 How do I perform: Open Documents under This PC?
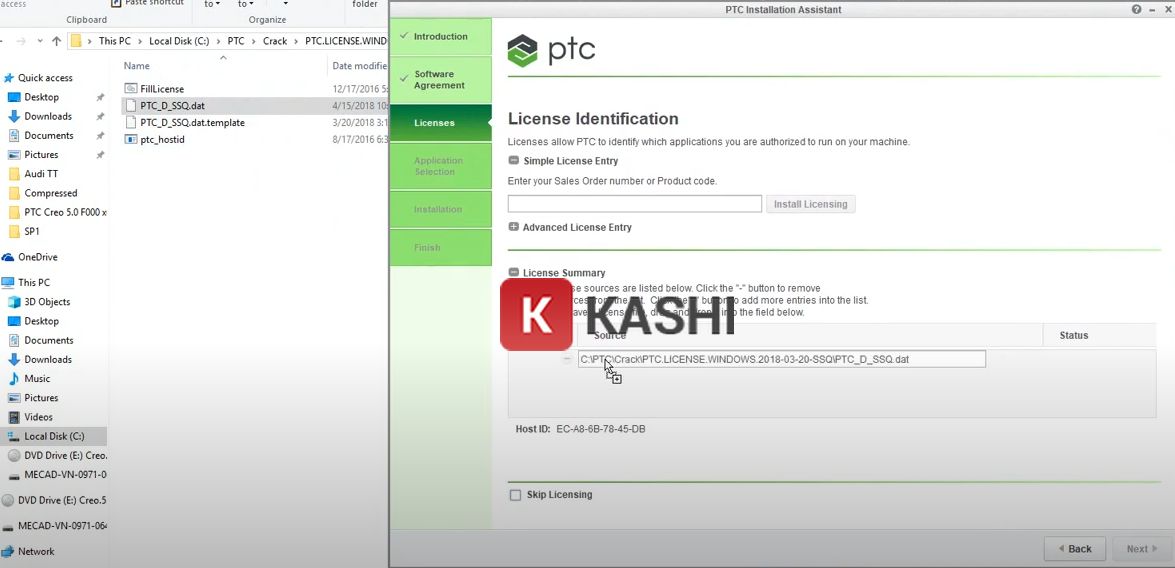(49, 340)
